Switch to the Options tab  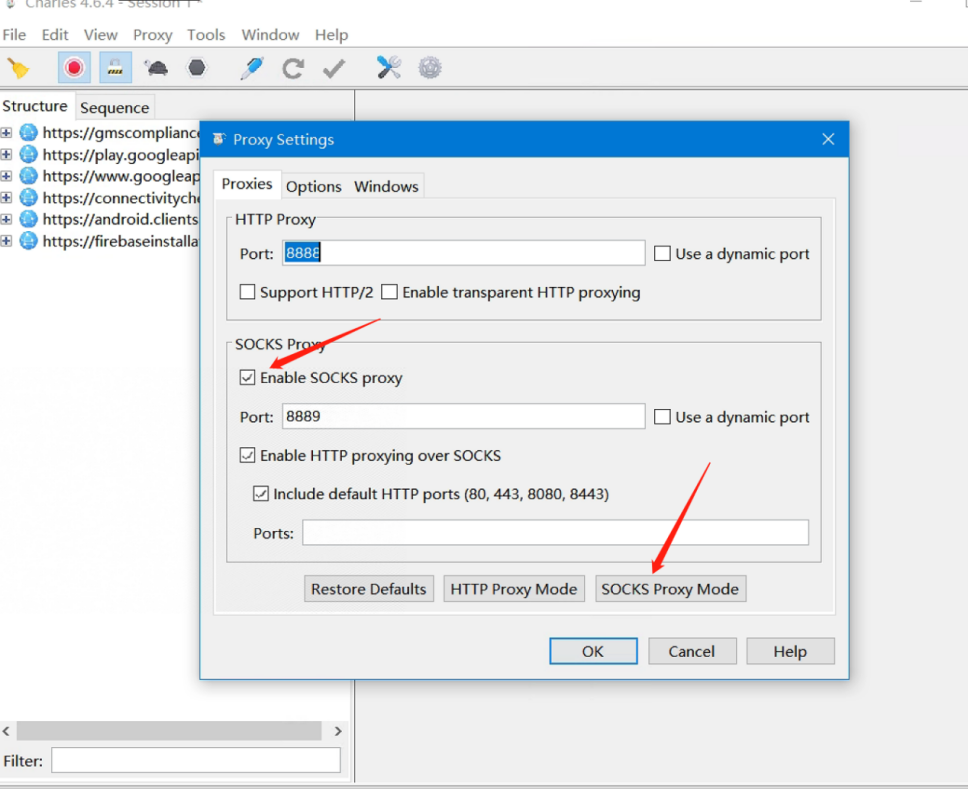tap(314, 186)
